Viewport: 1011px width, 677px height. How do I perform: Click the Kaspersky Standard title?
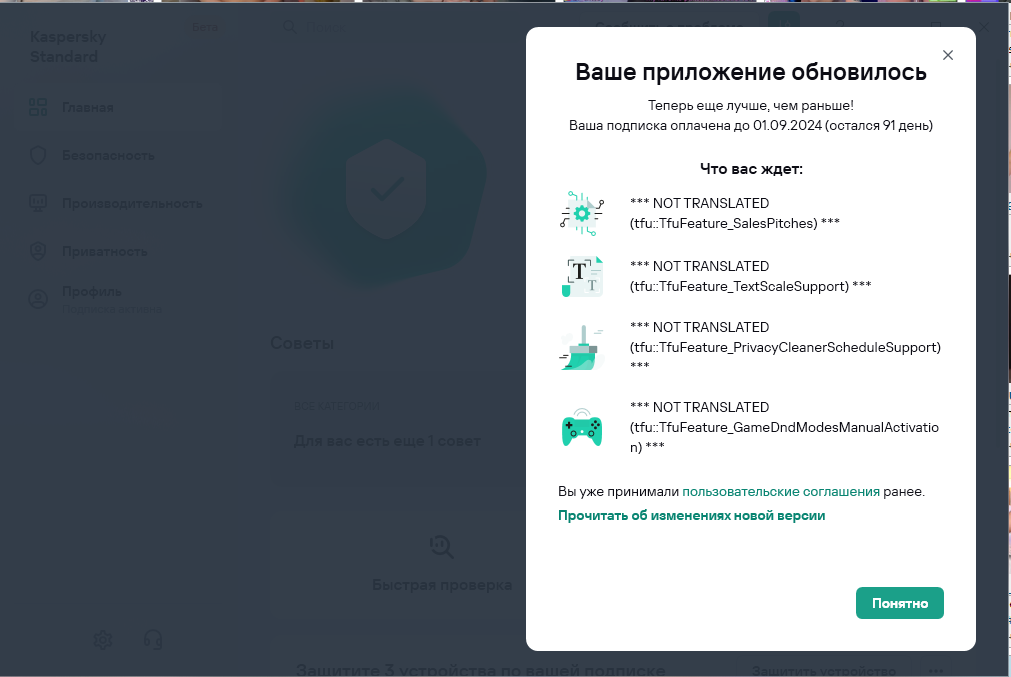(68, 47)
